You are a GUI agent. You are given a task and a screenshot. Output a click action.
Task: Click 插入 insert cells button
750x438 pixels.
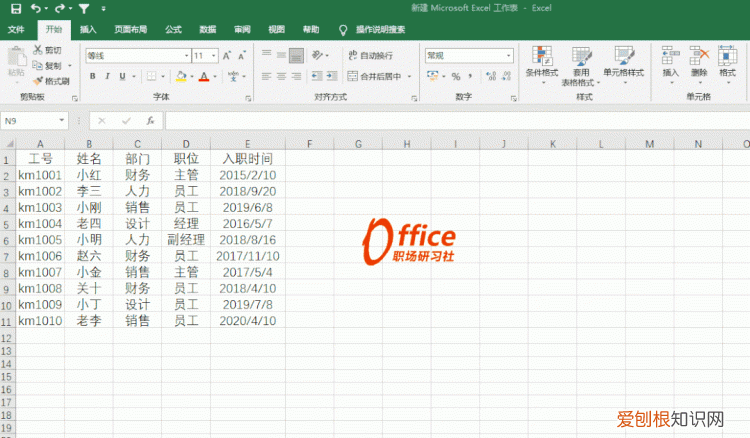[671, 66]
